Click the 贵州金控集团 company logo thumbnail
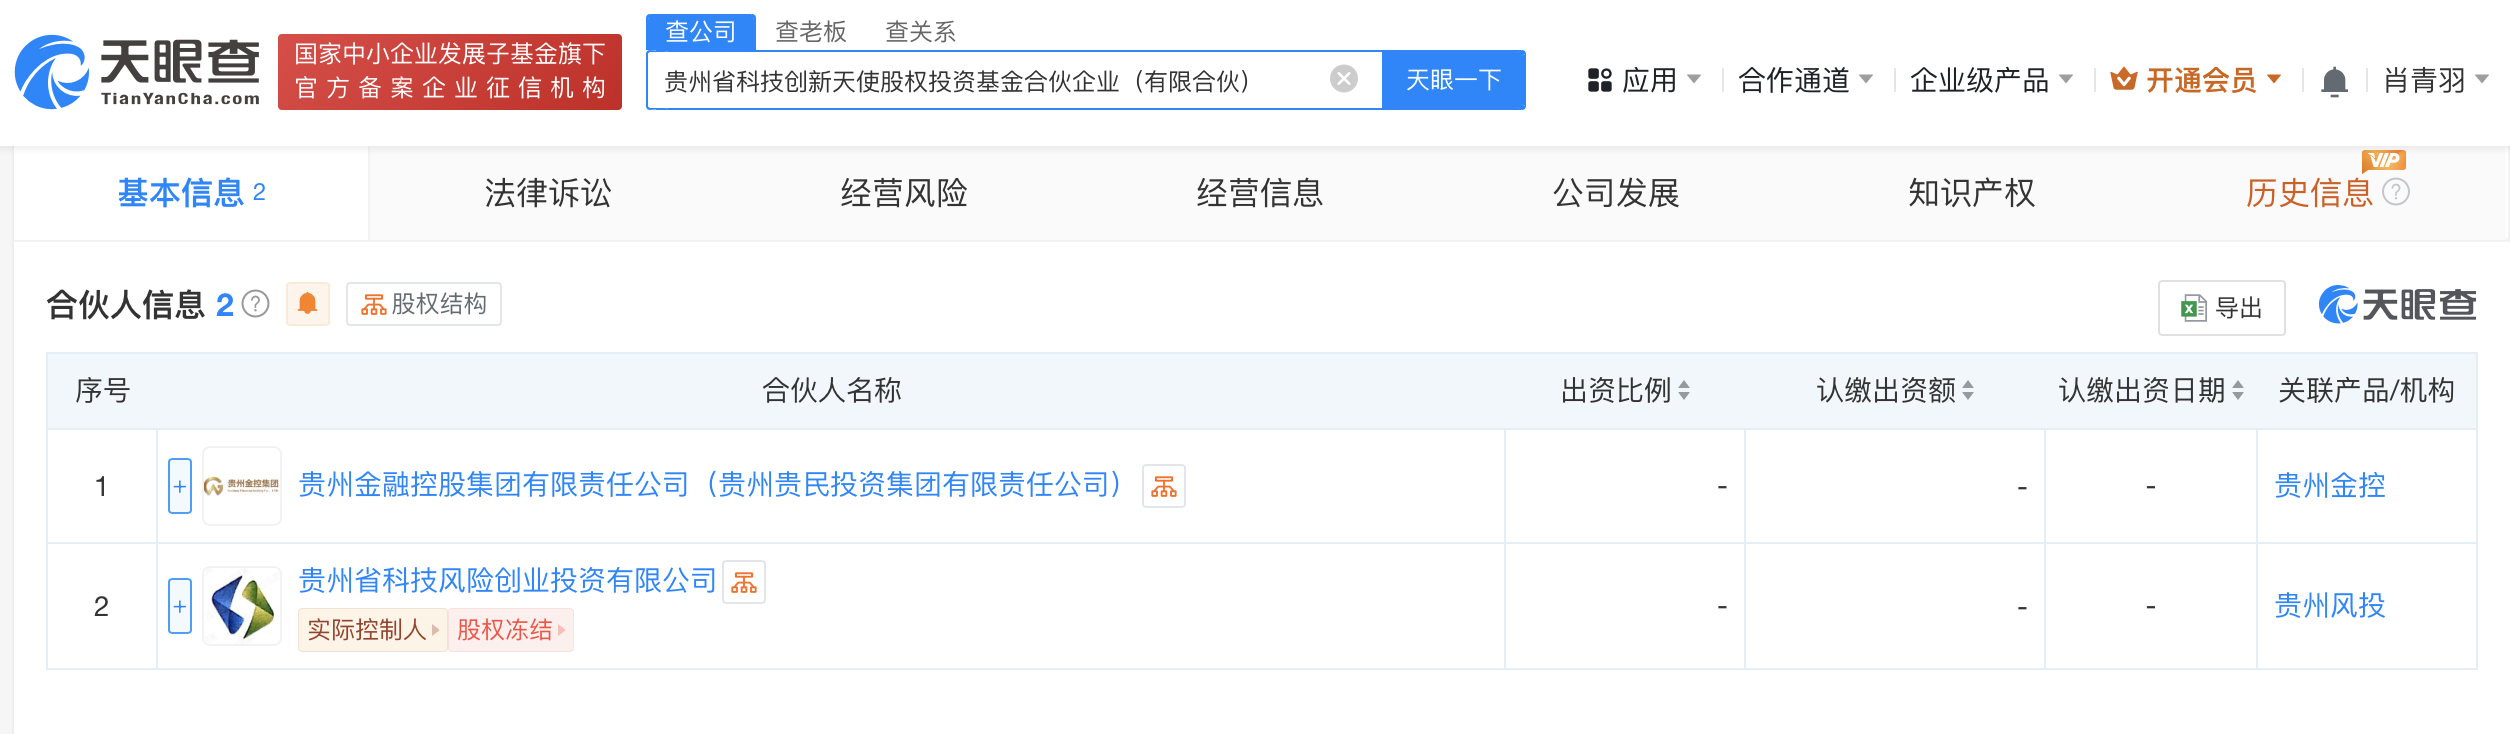 (242, 486)
